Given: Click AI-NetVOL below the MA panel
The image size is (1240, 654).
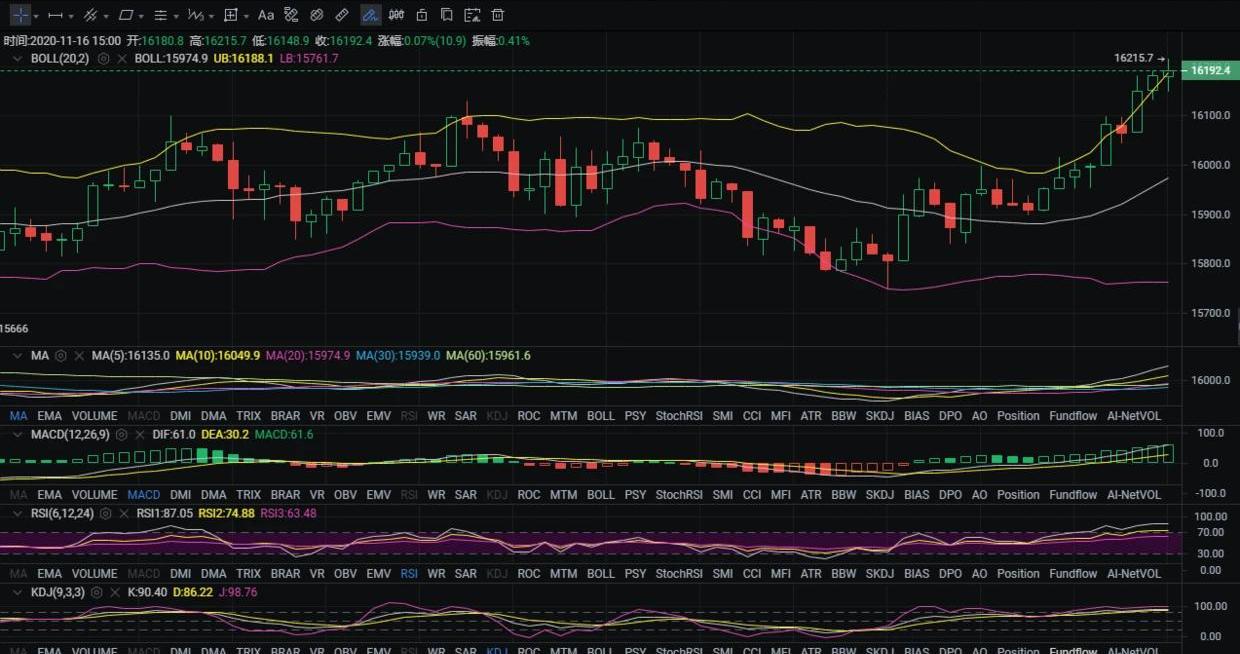Looking at the screenshot, I should [1134, 415].
